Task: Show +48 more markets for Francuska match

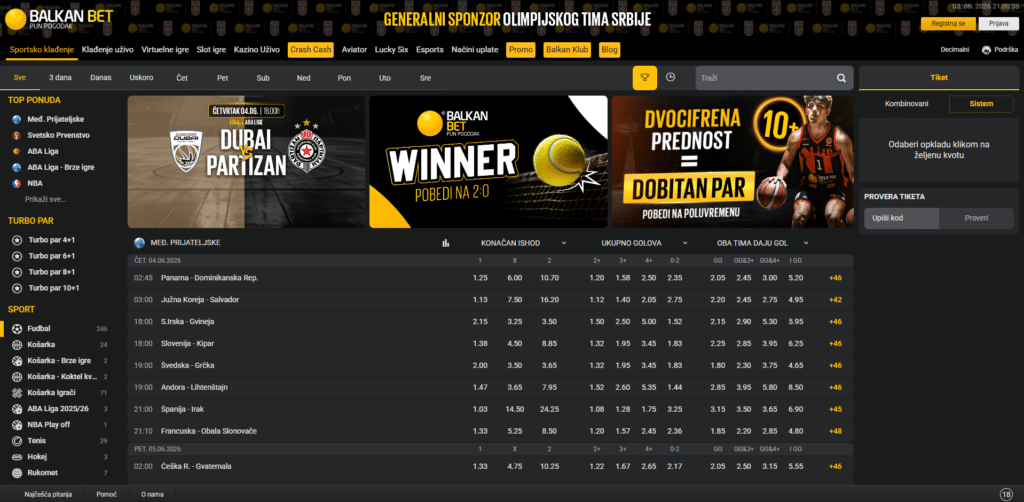Action: [x=835, y=431]
